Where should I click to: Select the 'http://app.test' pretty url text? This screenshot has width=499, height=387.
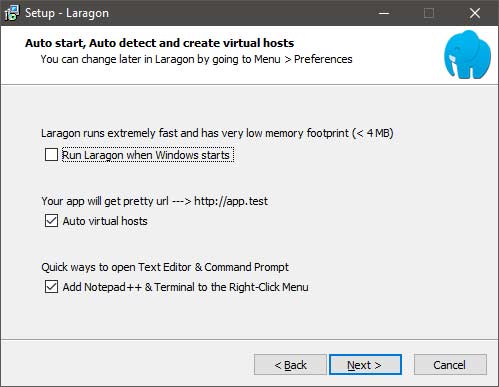click(x=231, y=201)
